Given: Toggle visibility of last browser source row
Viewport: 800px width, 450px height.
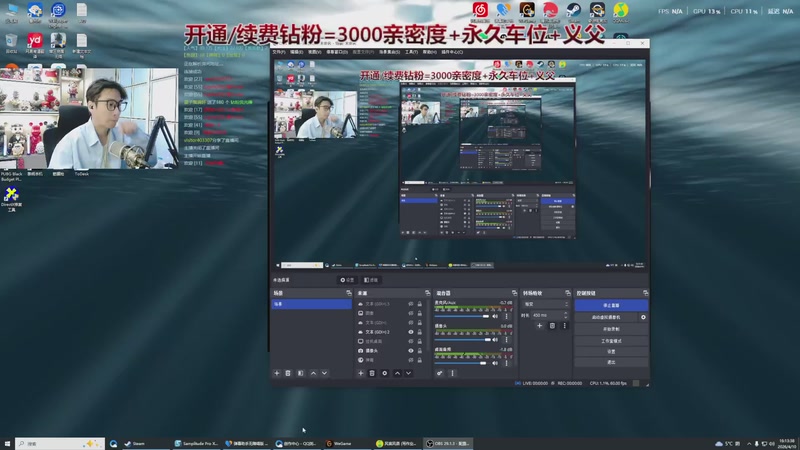Looking at the screenshot, I should [x=411, y=360].
